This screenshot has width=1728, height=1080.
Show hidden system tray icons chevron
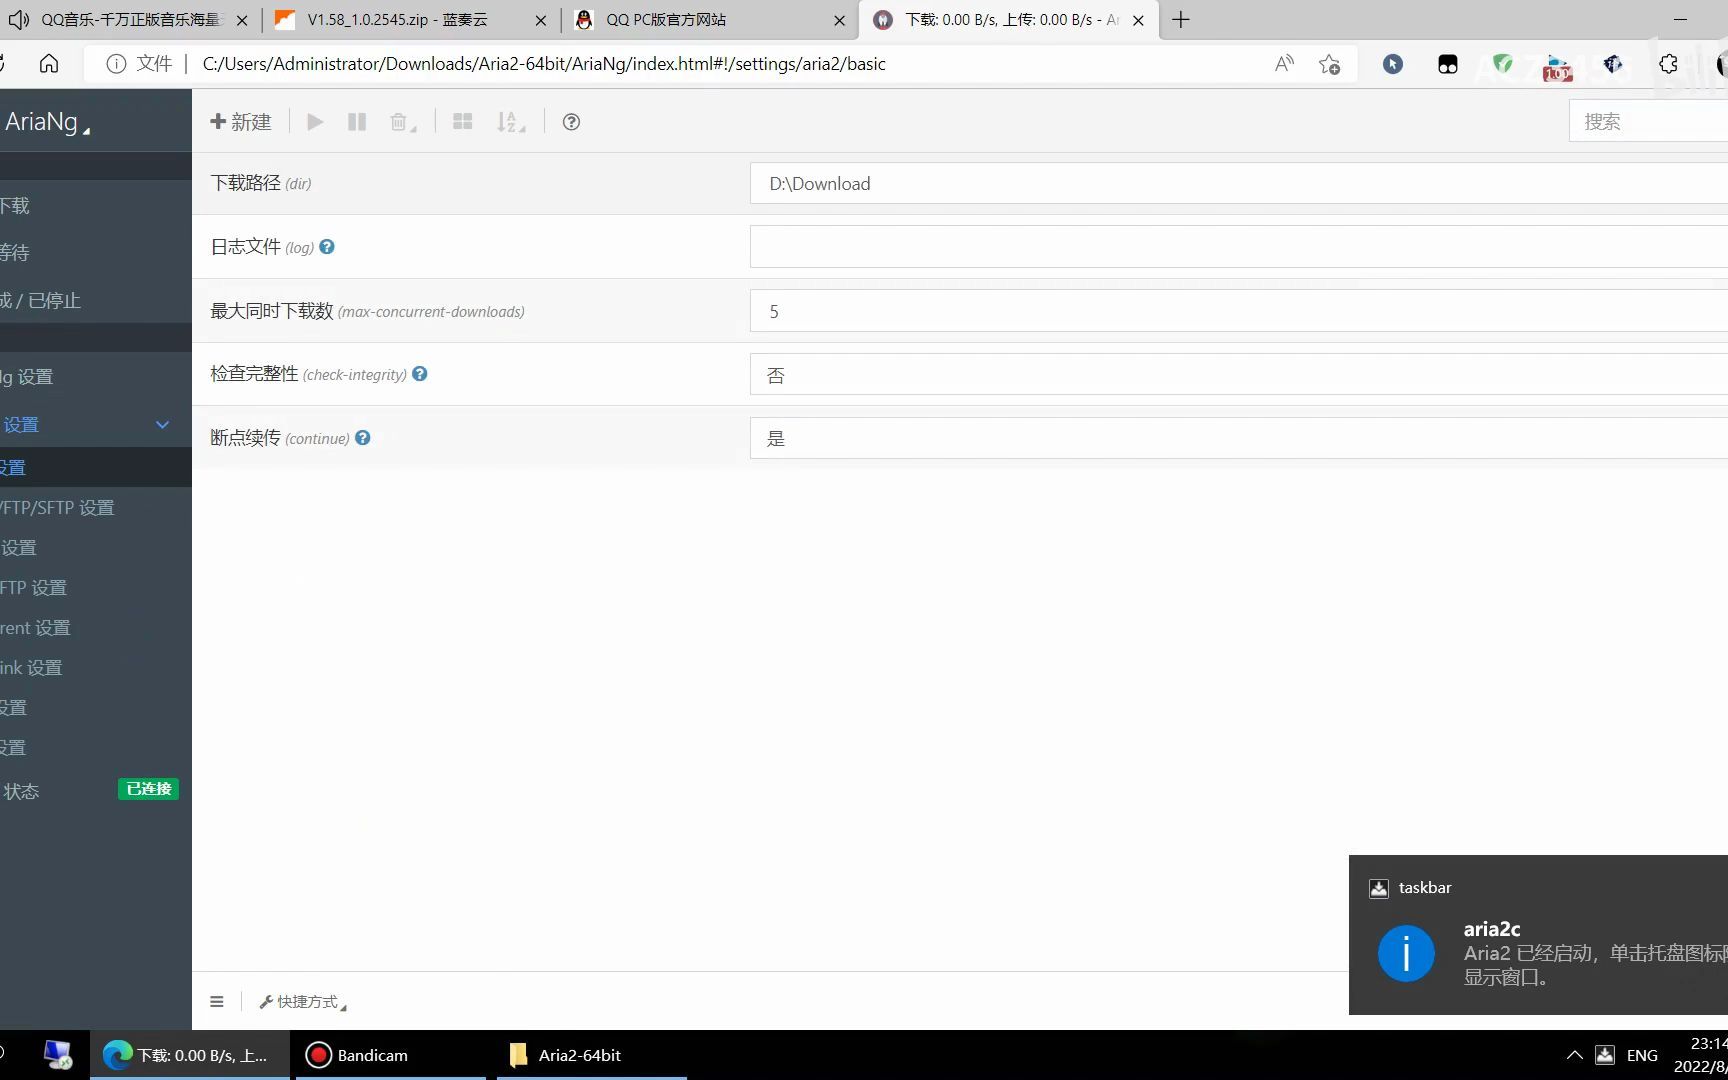click(1574, 1055)
